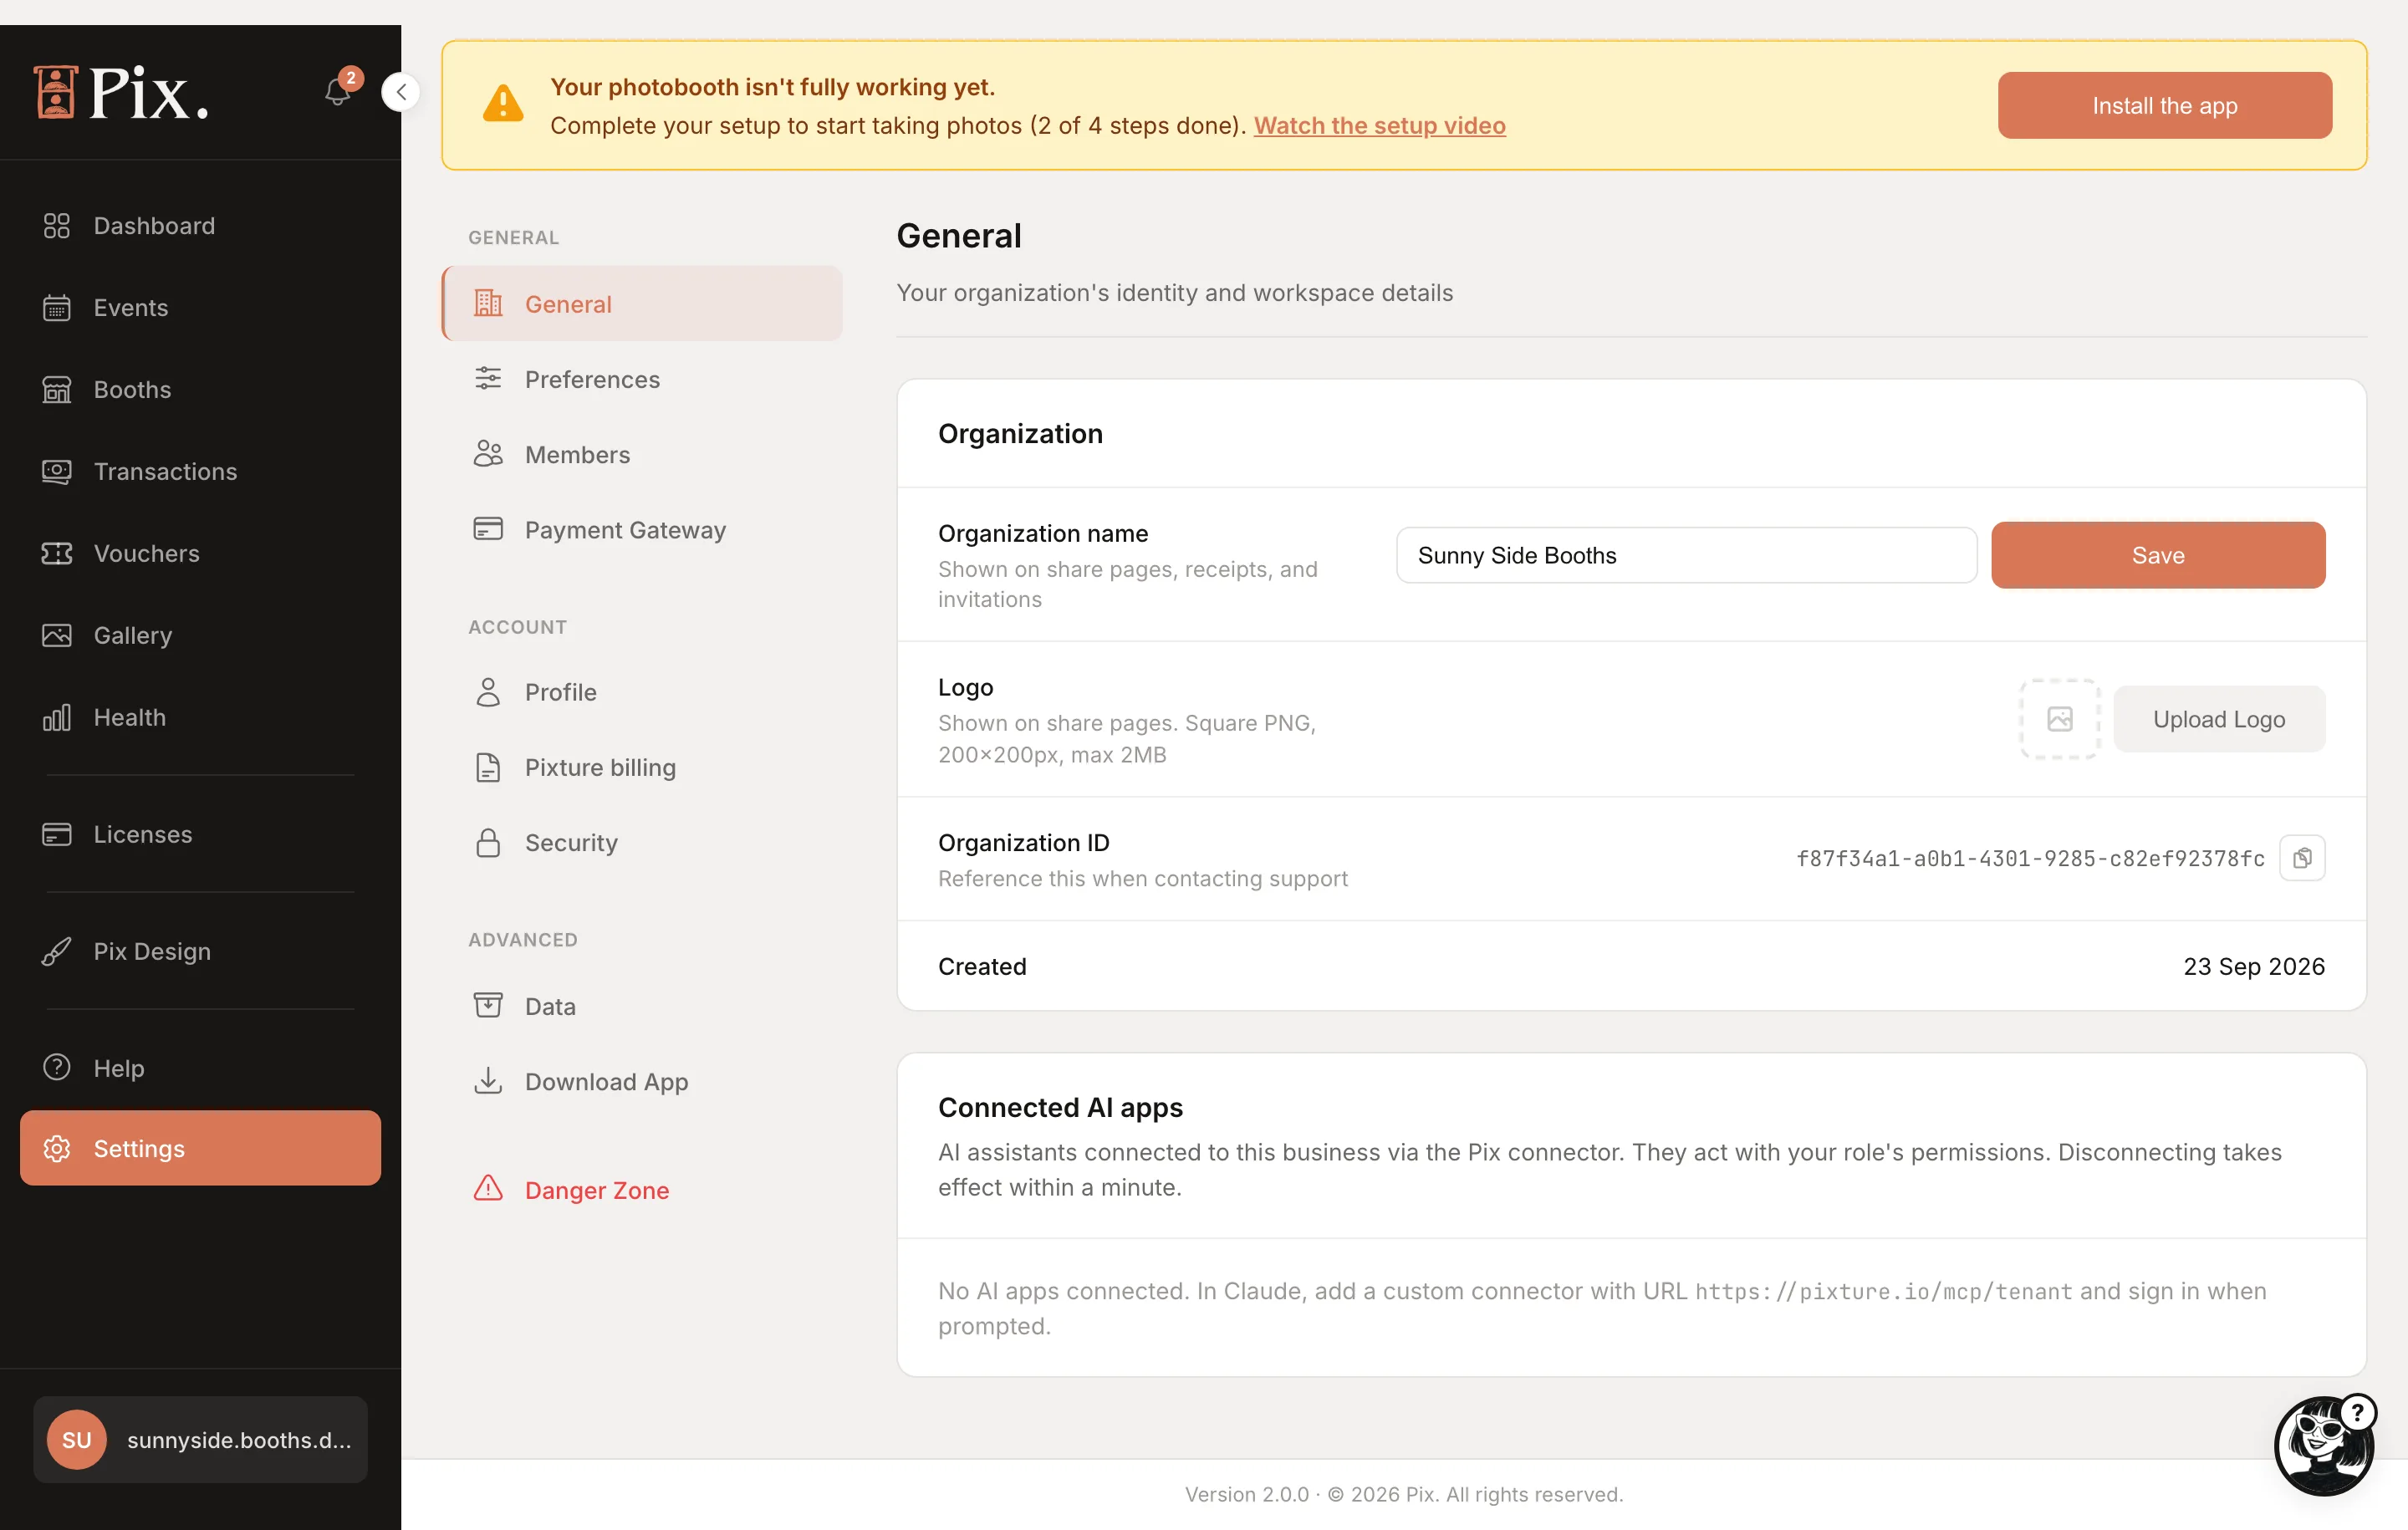
Task: Click the Pix logo
Action: (121, 93)
